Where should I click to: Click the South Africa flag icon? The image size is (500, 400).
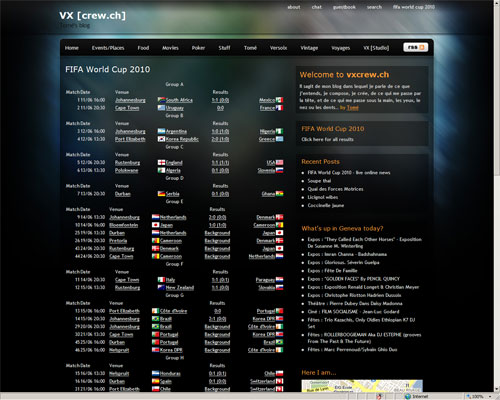161,100
